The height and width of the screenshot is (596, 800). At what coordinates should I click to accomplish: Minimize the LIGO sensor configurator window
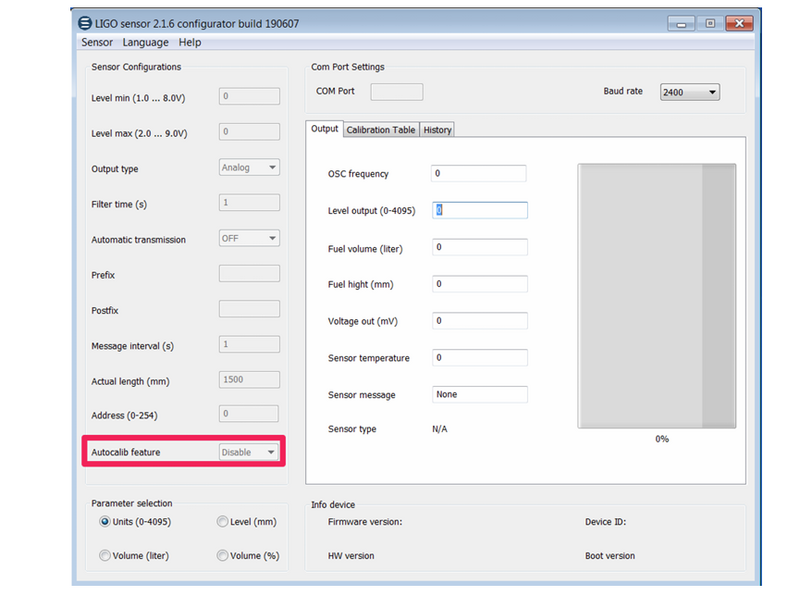(681, 23)
